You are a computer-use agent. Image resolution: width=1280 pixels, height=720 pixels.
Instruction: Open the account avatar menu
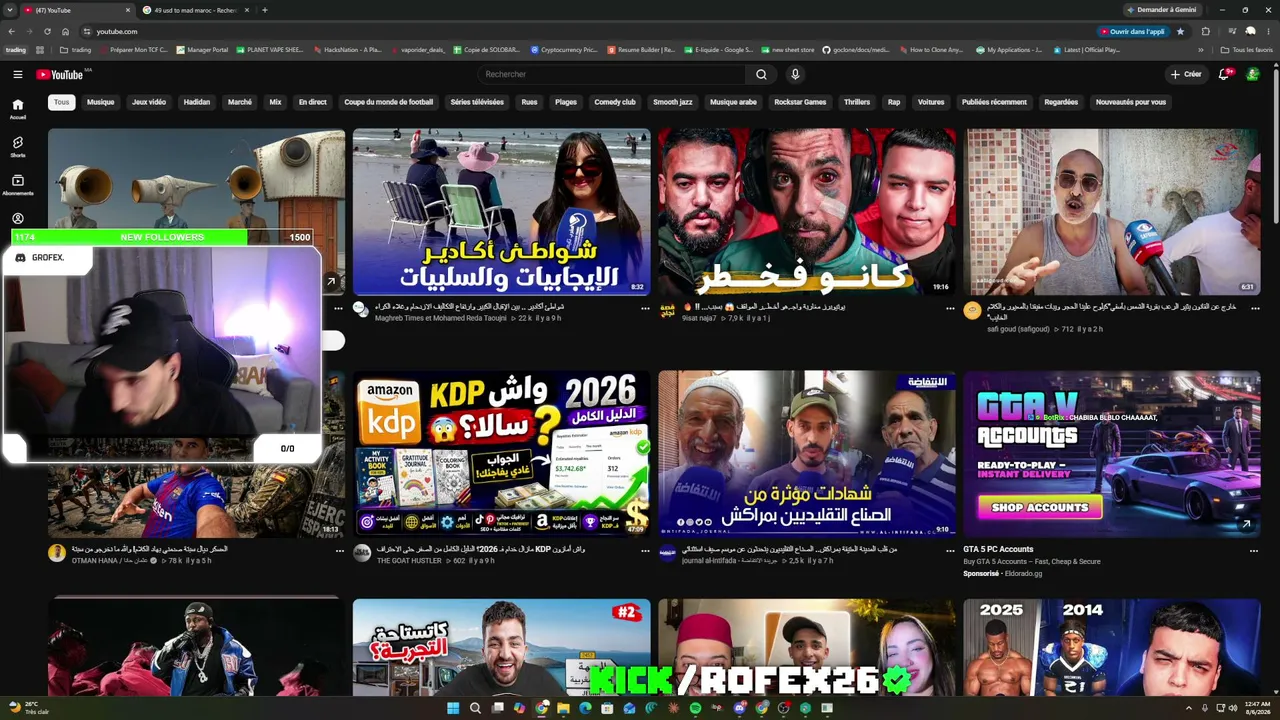click(1253, 74)
